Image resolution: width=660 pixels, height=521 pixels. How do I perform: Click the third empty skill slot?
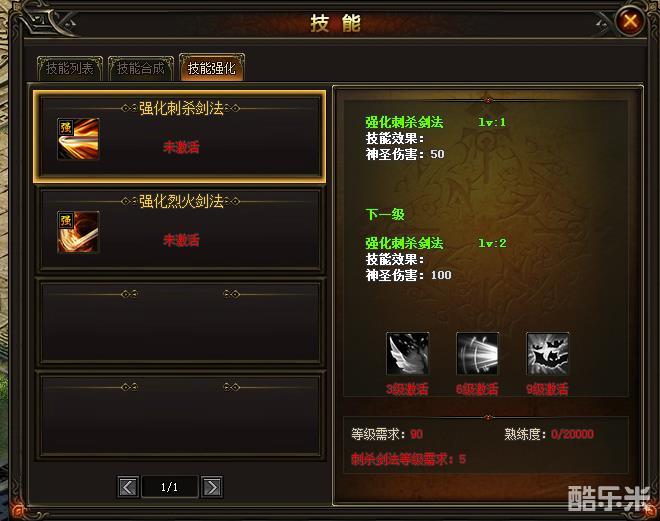(180, 322)
